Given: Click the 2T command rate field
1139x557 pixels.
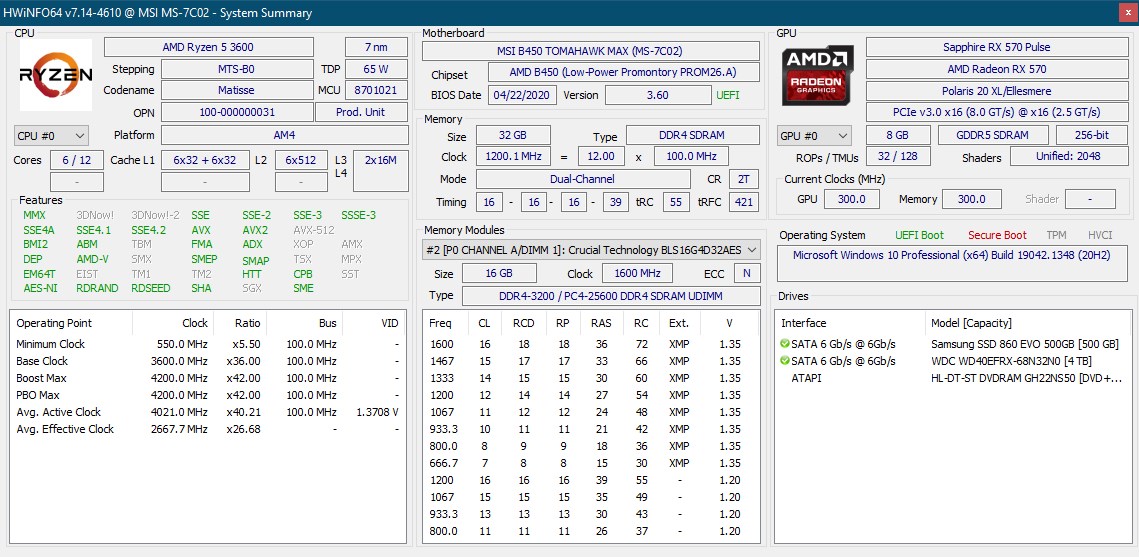Looking at the screenshot, I should pyautogui.click(x=743, y=179).
